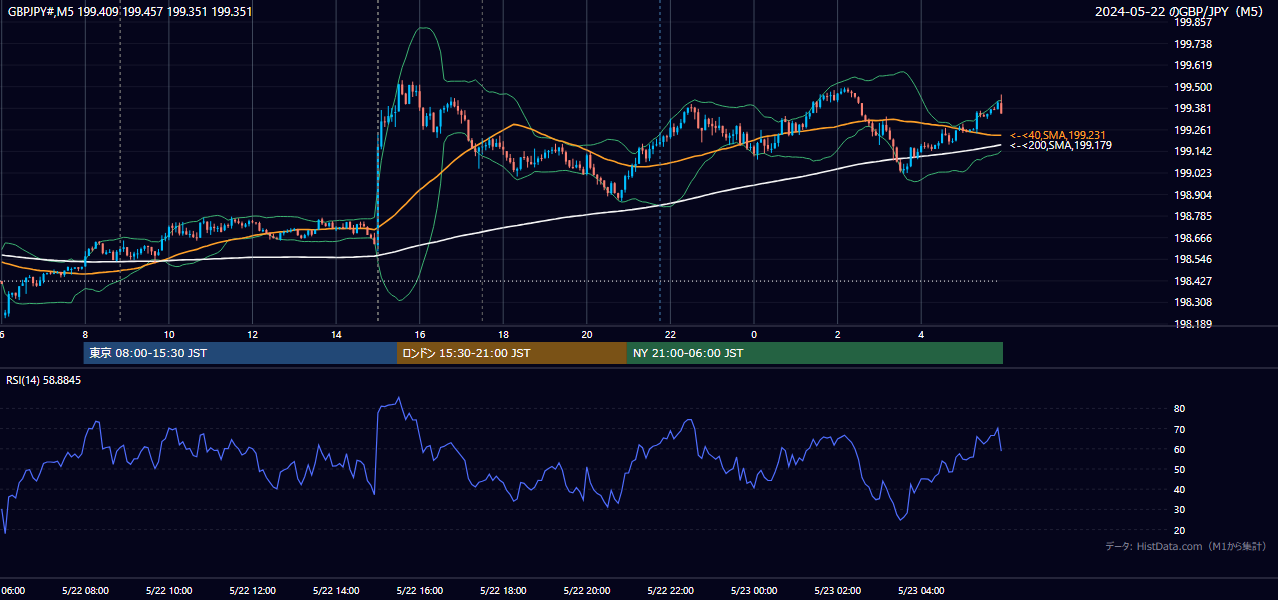The width and height of the screenshot is (1278, 600).
Task: Click the 198.546 price axis label
Action: click(x=1192, y=259)
